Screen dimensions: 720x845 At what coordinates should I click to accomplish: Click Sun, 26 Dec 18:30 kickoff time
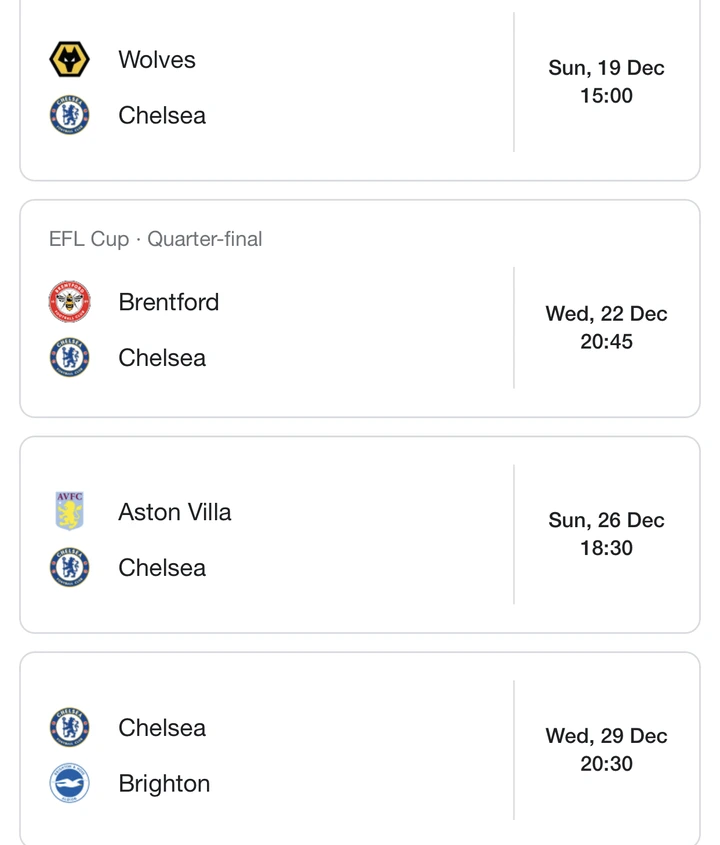(606, 534)
